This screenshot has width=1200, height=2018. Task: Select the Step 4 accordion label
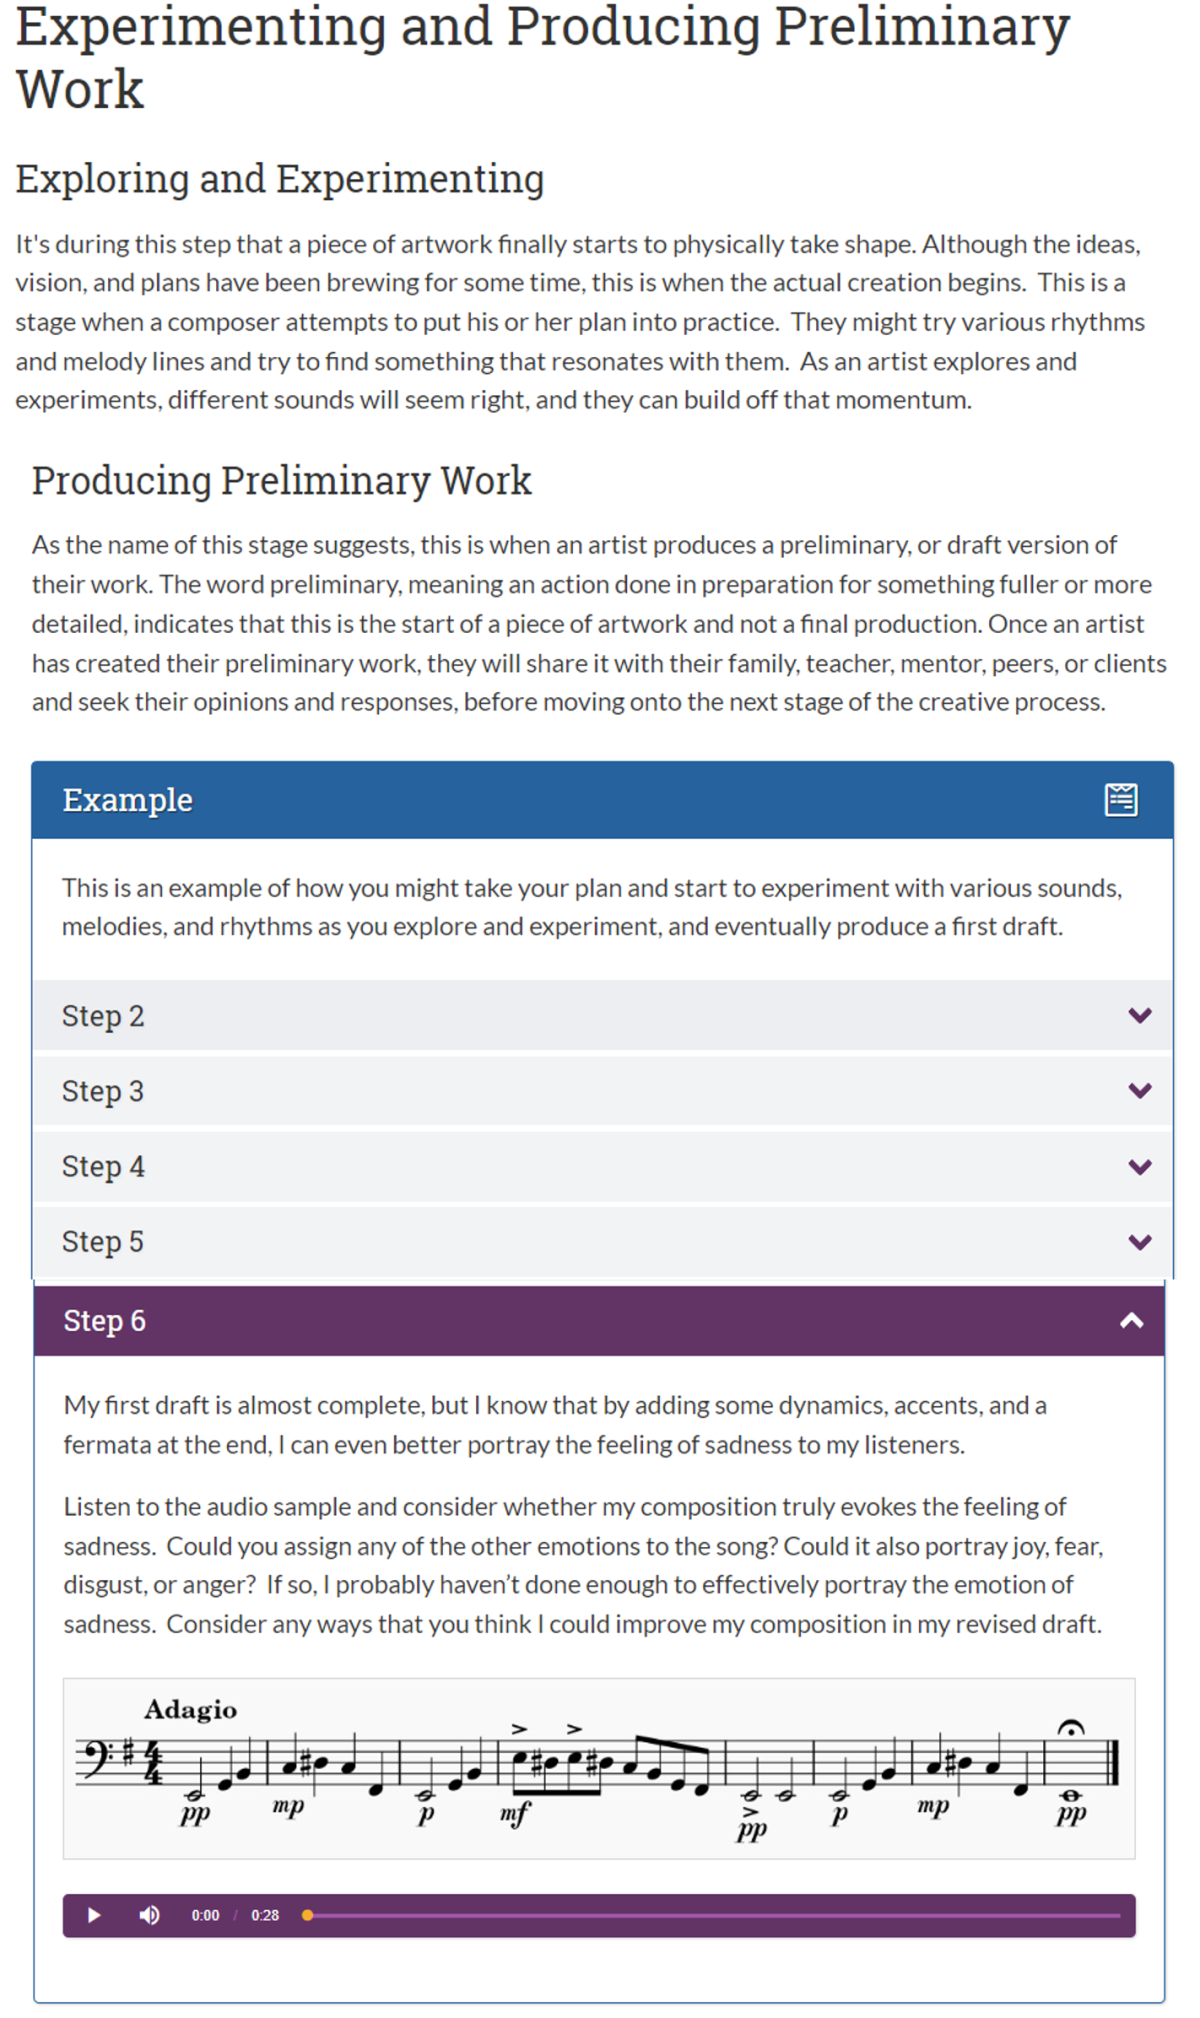103,1167
